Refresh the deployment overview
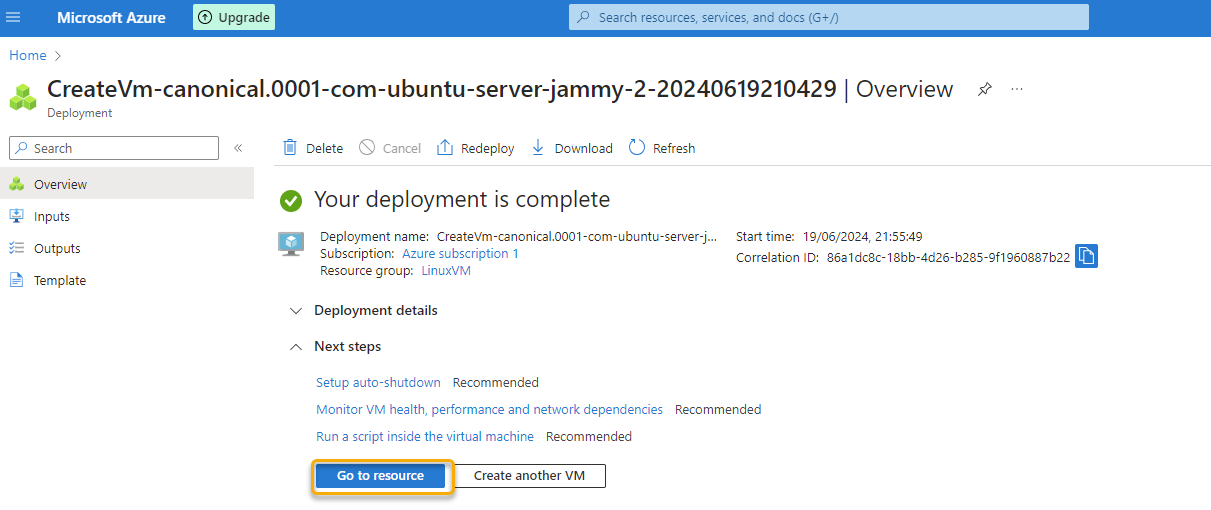 (x=662, y=148)
